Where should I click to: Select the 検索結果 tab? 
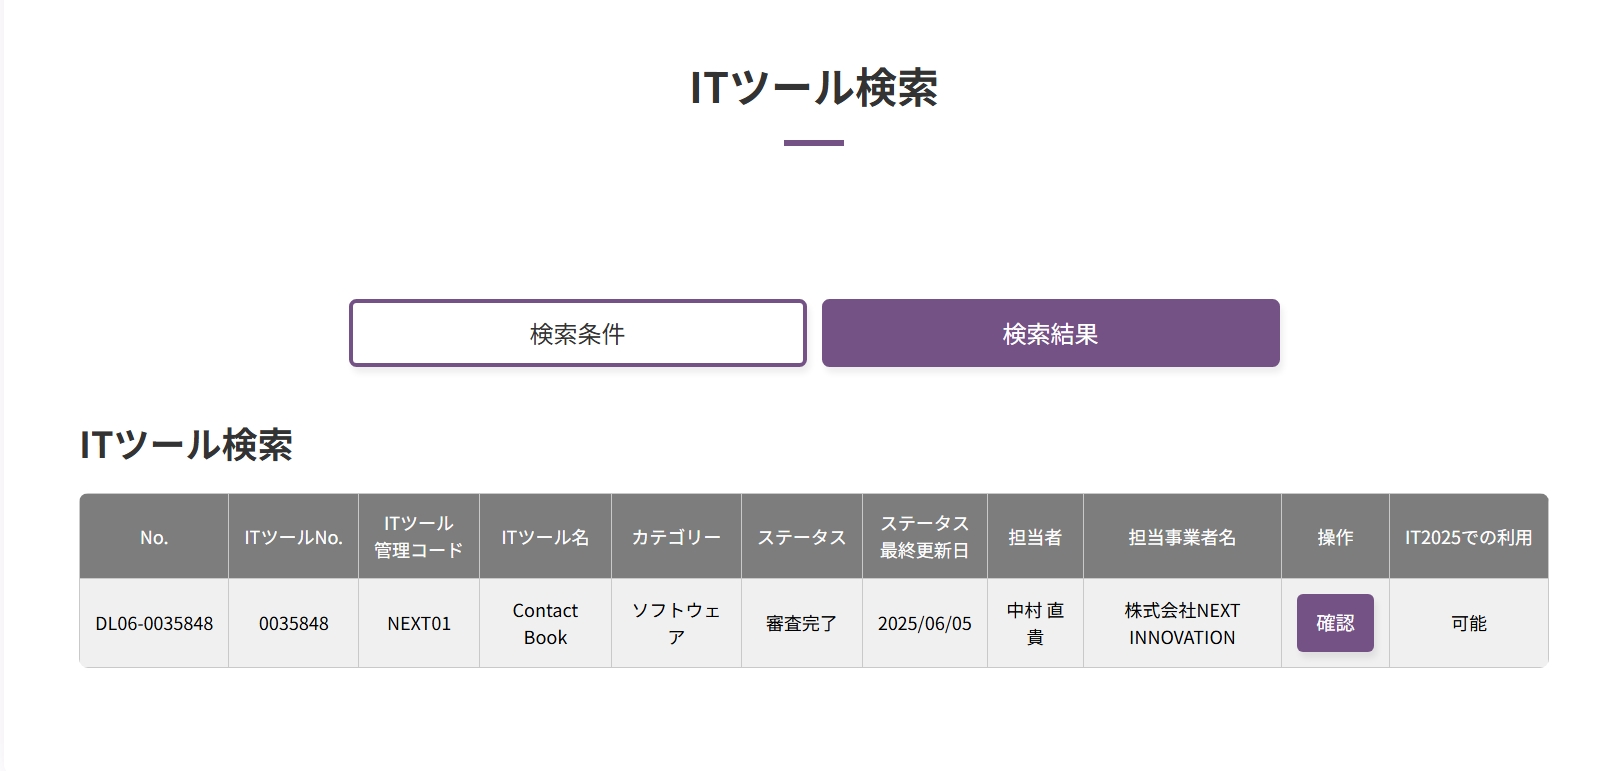pos(1050,333)
